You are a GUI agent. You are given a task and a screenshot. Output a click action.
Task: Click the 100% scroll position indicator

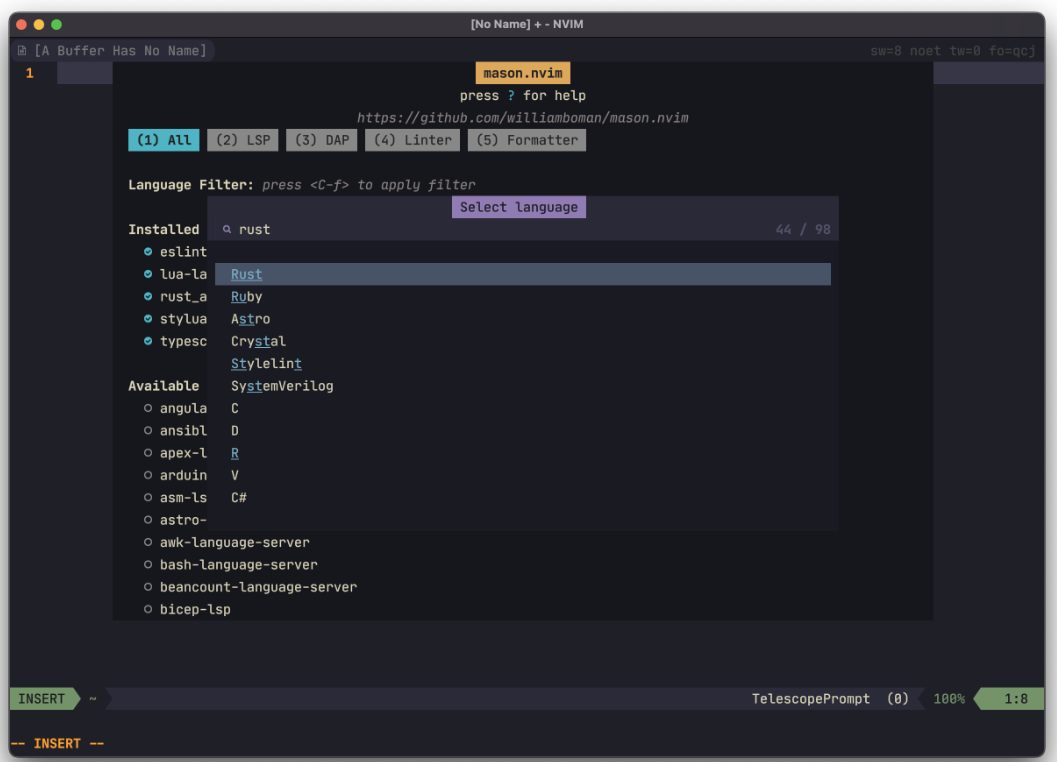pyautogui.click(x=947, y=699)
